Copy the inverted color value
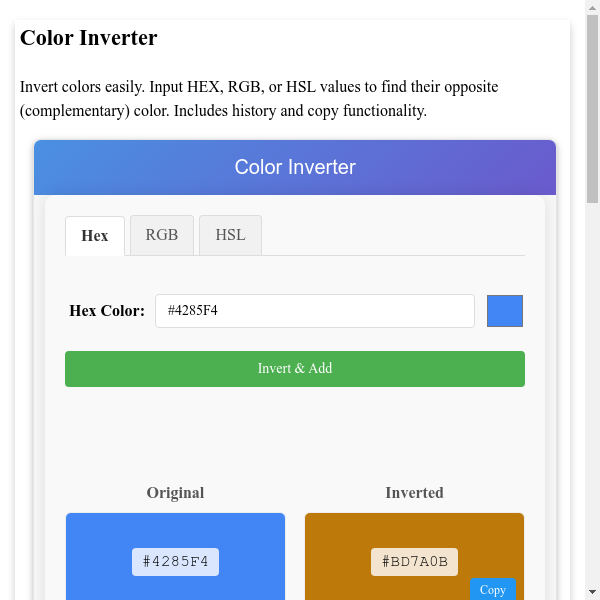Viewport: 600px width, 600px height. (x=492, y=589)
